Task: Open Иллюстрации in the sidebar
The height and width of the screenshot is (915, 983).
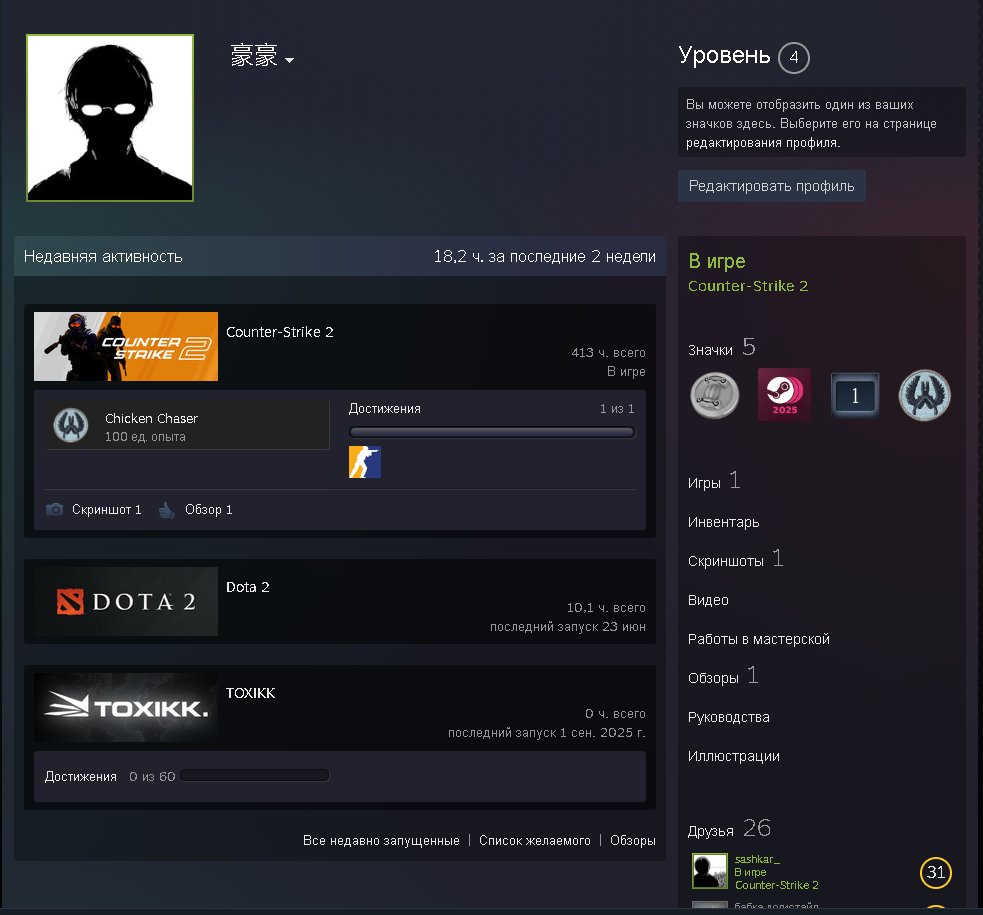Action: click(733, 756)
